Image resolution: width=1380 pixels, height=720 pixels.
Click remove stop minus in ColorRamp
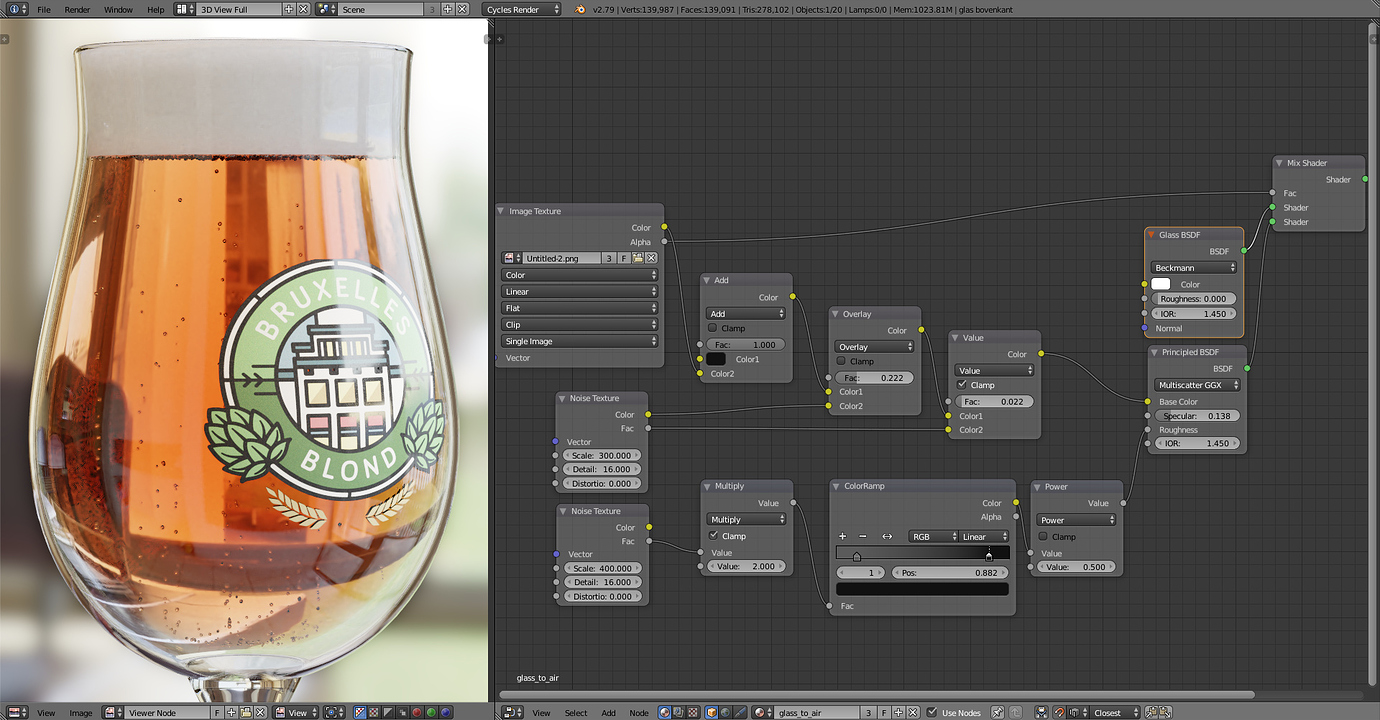[864, 536]
